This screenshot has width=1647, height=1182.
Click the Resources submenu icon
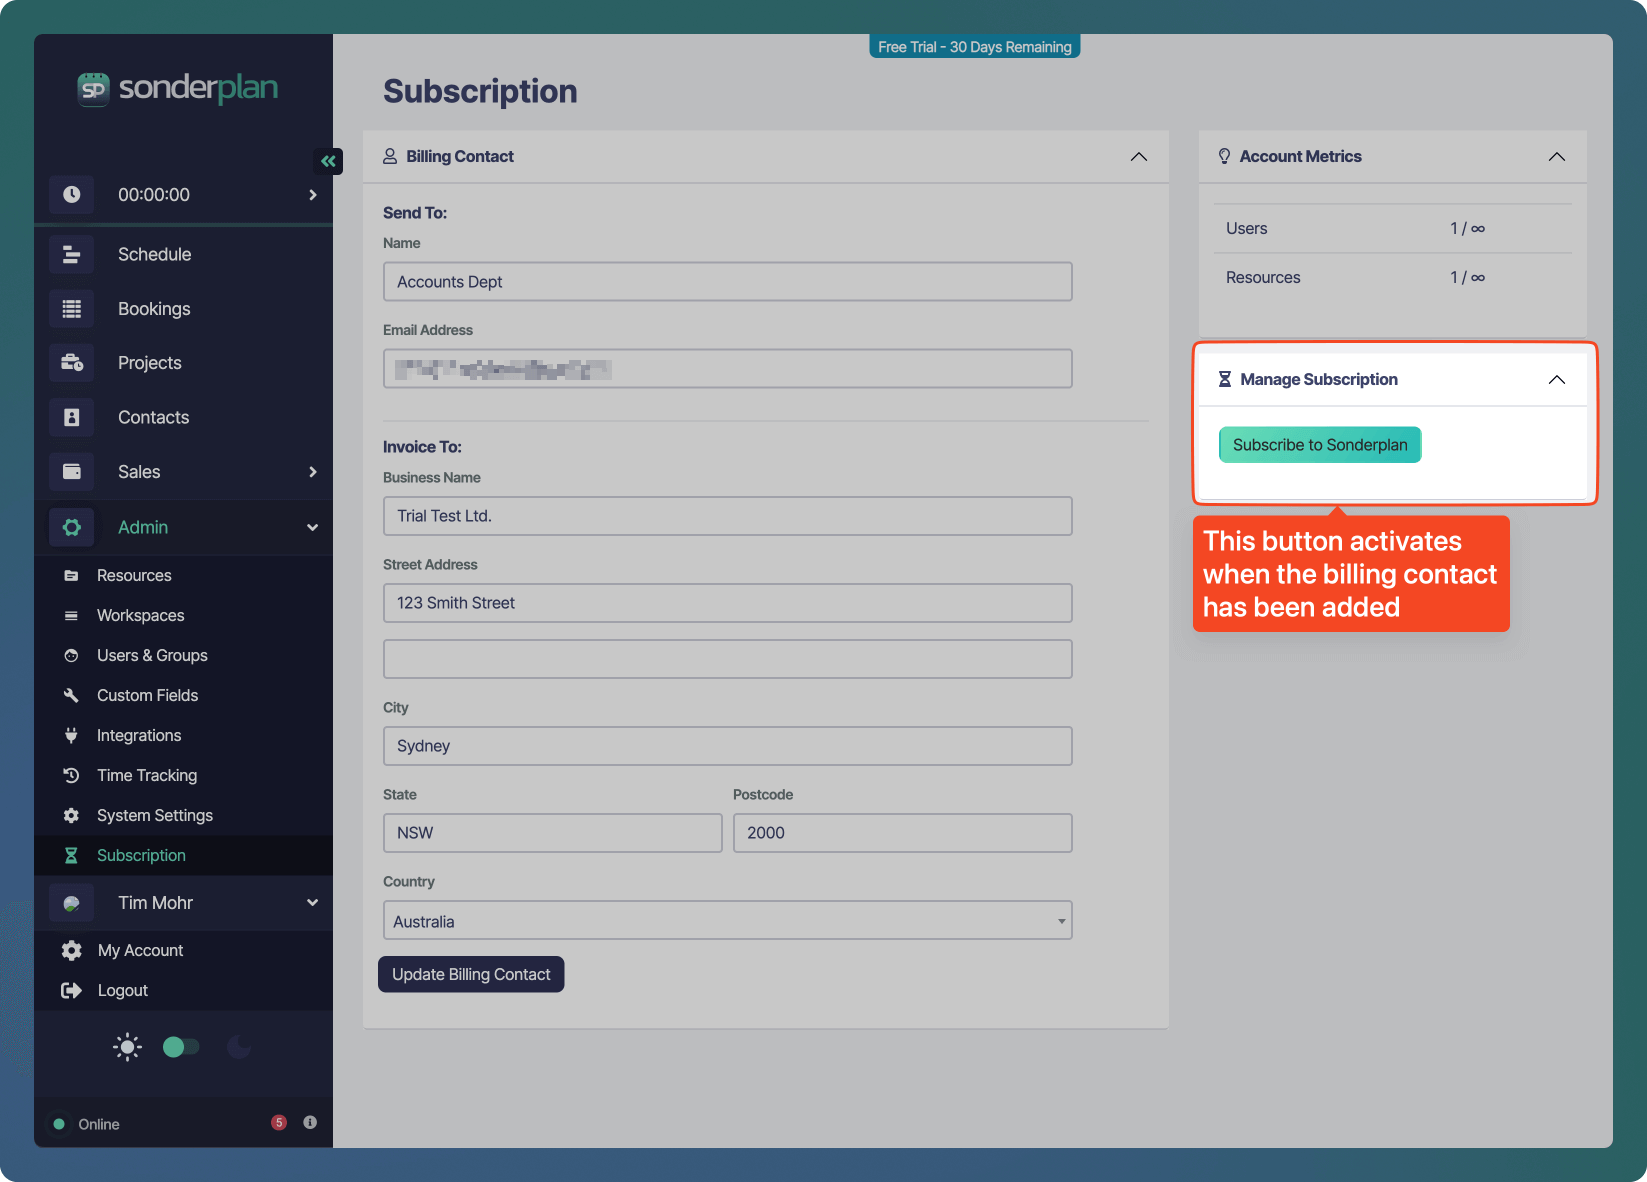(71, 576)
